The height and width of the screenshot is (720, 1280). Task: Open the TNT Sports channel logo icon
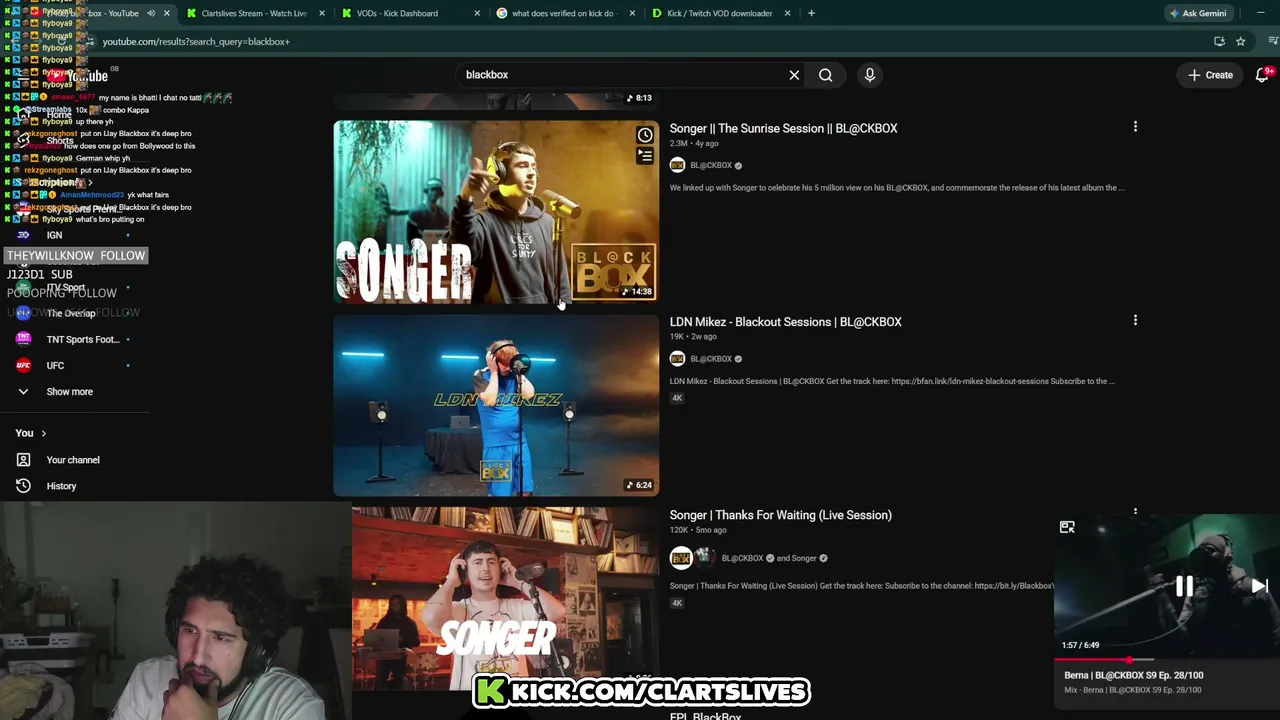[23, 339]
